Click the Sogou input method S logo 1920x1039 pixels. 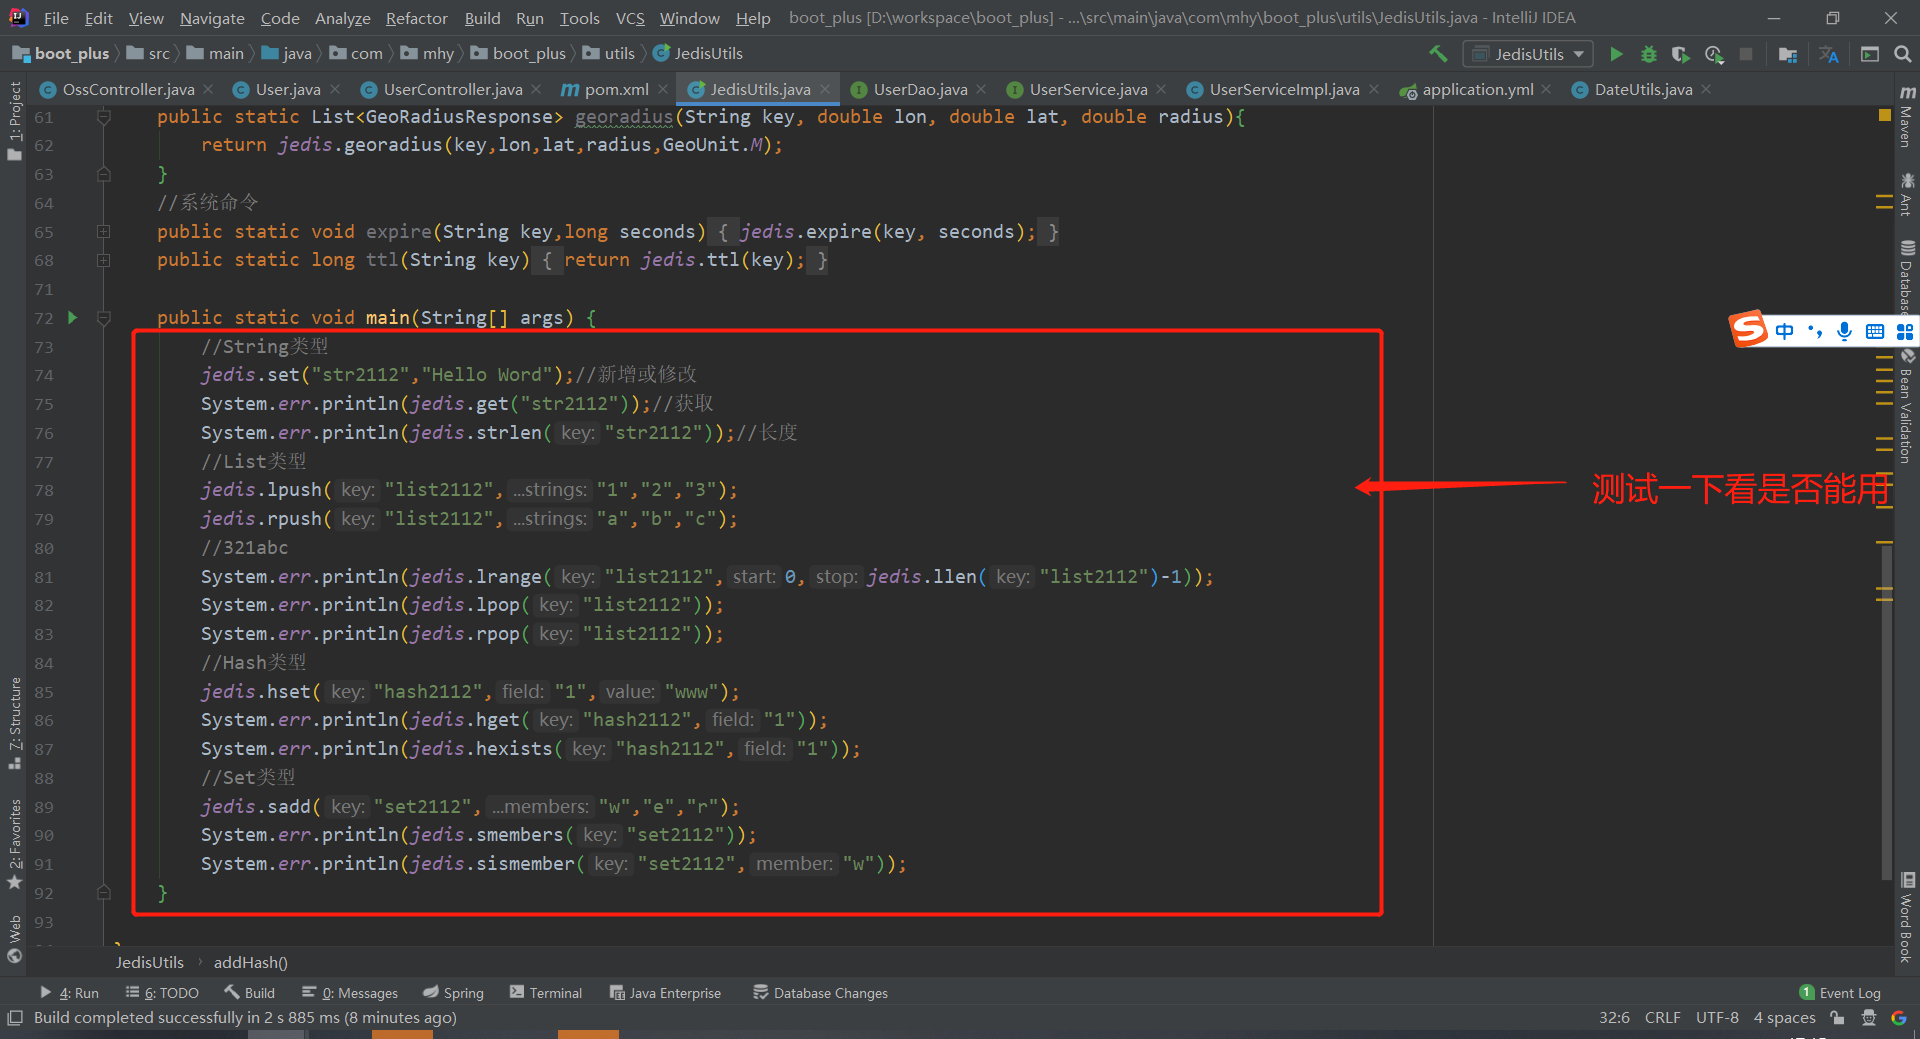(1749, 329)
